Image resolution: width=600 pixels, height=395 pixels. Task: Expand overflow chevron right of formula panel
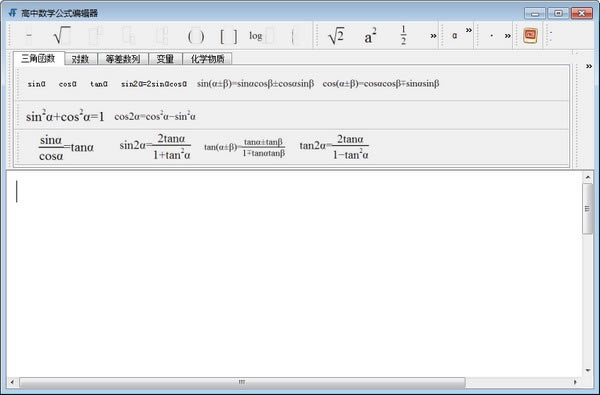click(589, 66)
